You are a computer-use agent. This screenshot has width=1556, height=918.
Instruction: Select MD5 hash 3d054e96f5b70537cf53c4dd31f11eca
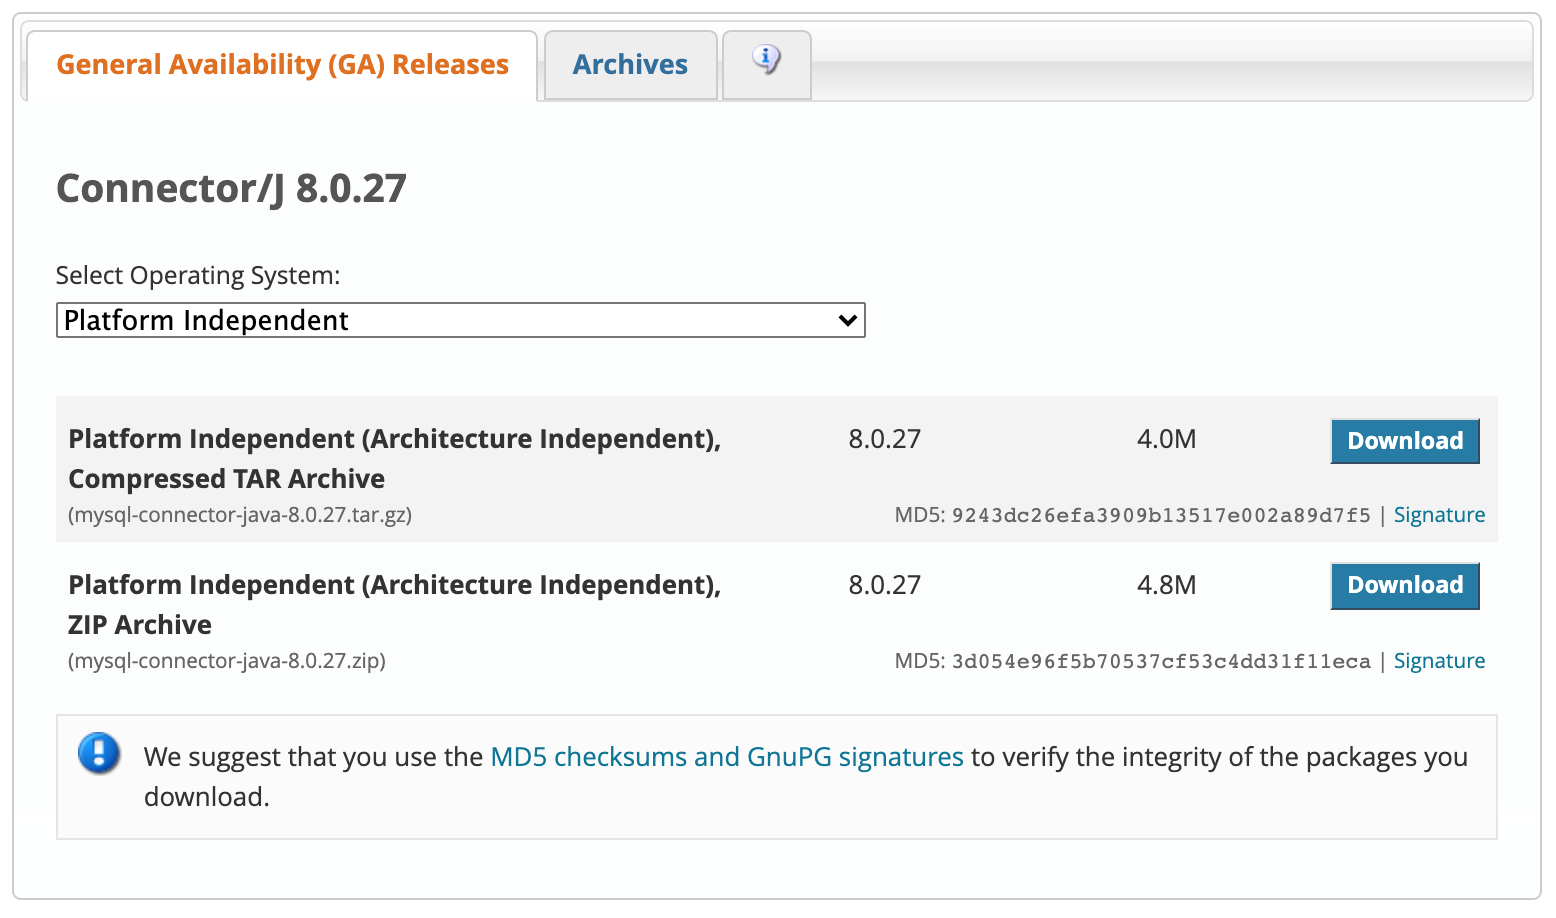pyautogui.click(x=1161, y=662)
